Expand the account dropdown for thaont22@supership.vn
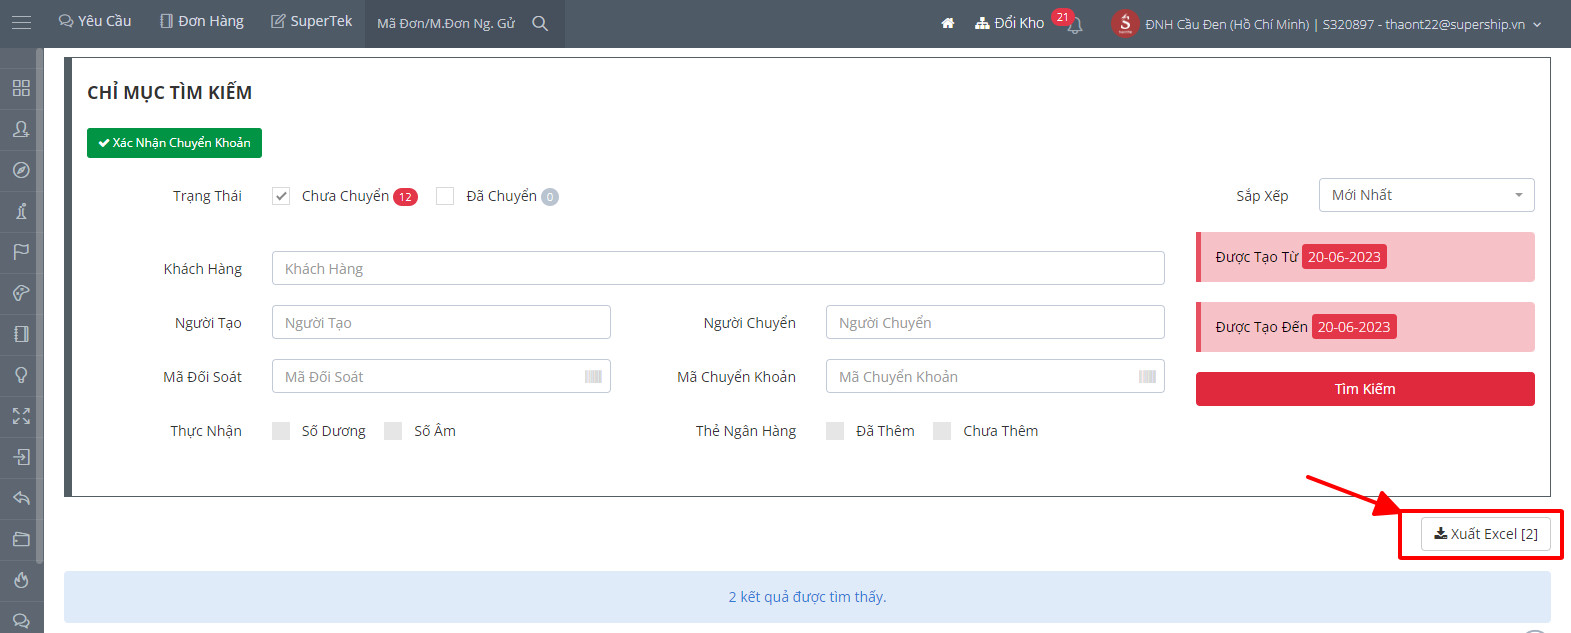The height and width of the screenshot is (633, 1571). [1537, 25]
